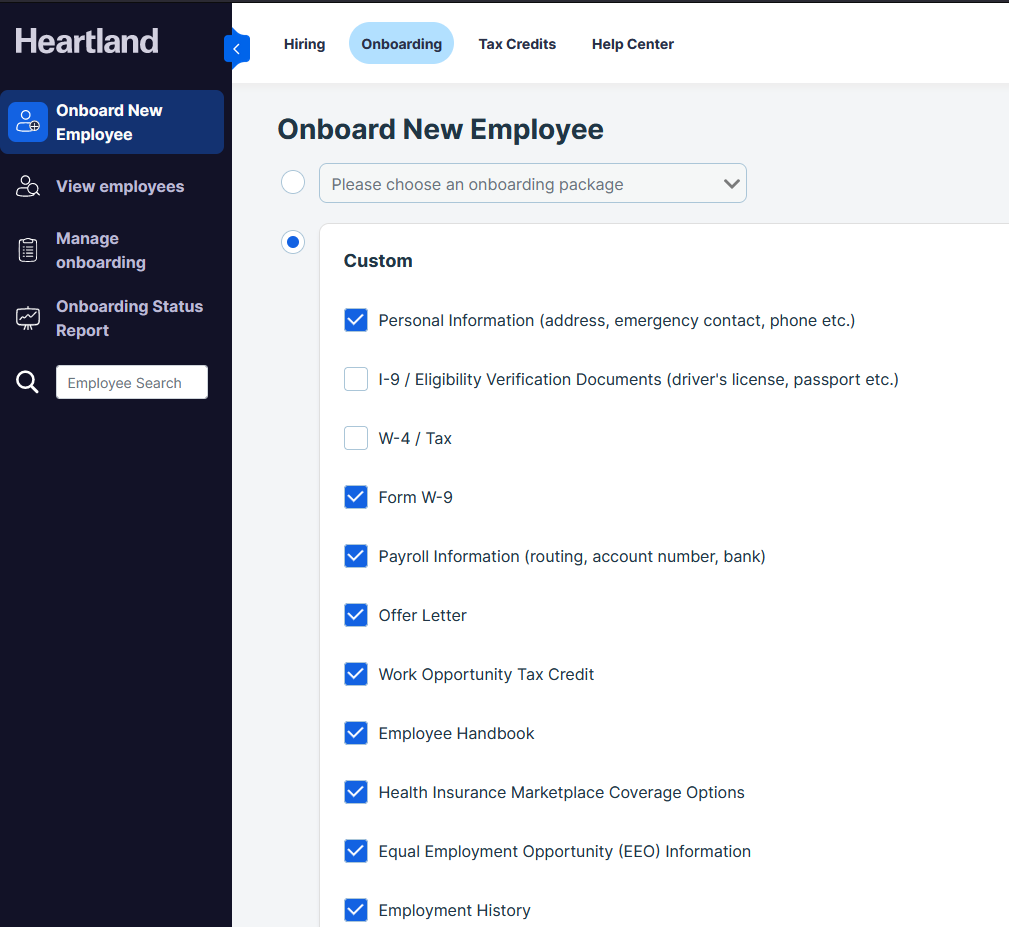
Task: Uncheck the Personal Information checkbox
Action: pyautogui.click(x=356, y=320)
